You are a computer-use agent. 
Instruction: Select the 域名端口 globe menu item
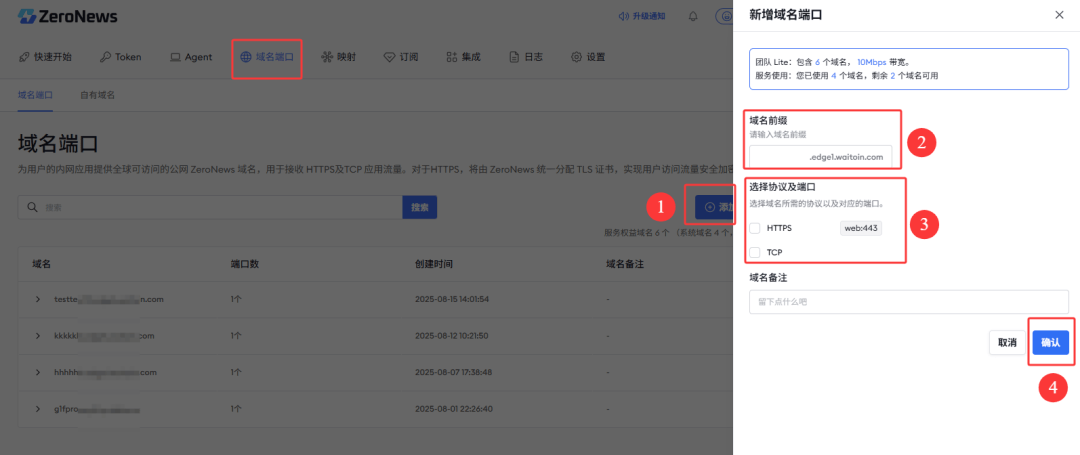point(267,57)
